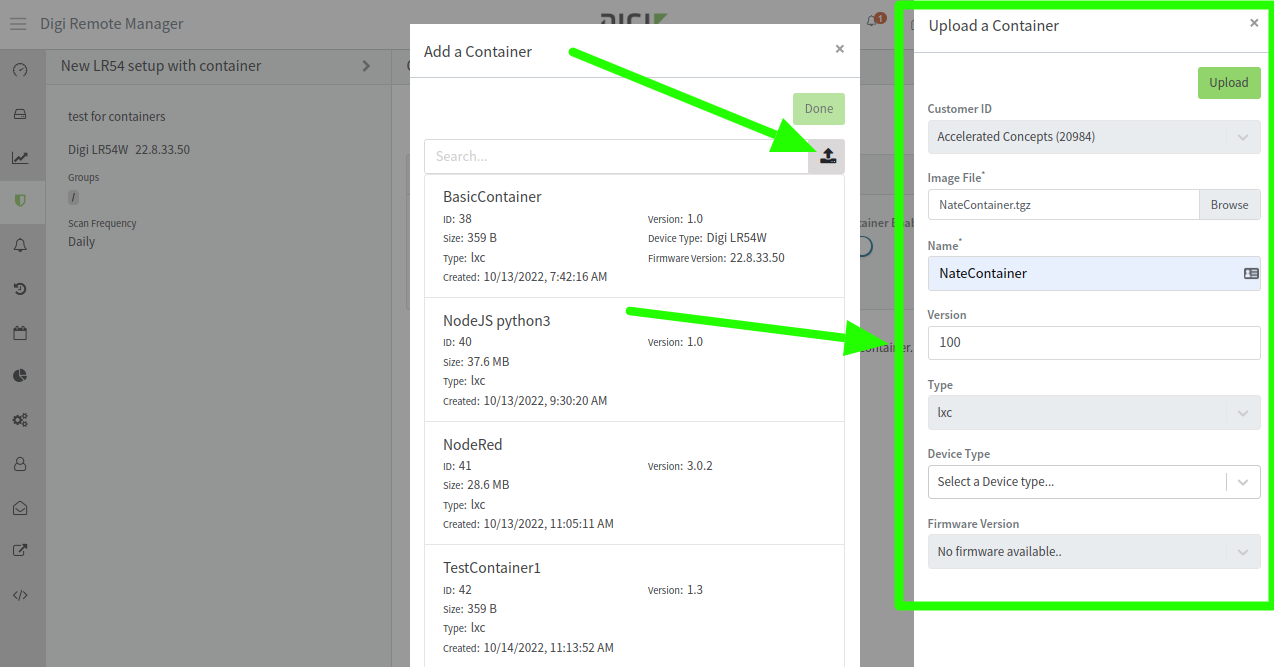Open the History clock icon in sidebar
The image size is (1274, 667).
[20, 289]
